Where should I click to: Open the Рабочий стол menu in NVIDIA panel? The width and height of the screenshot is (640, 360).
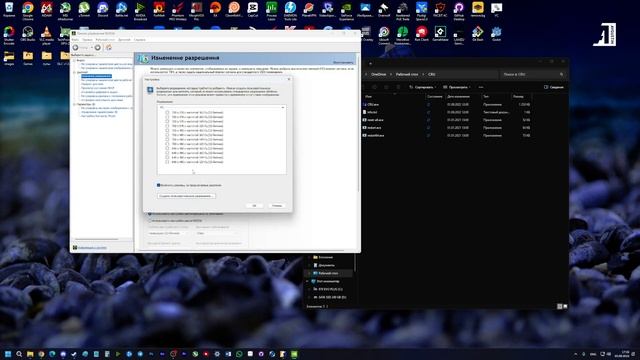(x=105, y=40)
